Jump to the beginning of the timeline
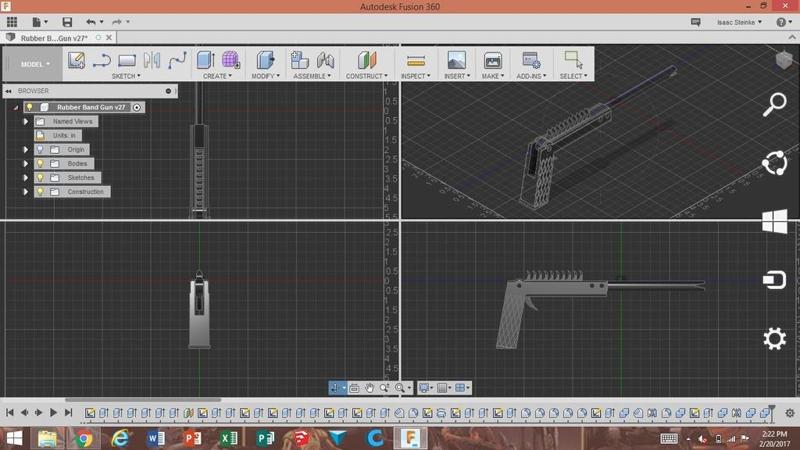Viewport: 800px width, 450px height. pyautogui.click(x=10, y=413)
